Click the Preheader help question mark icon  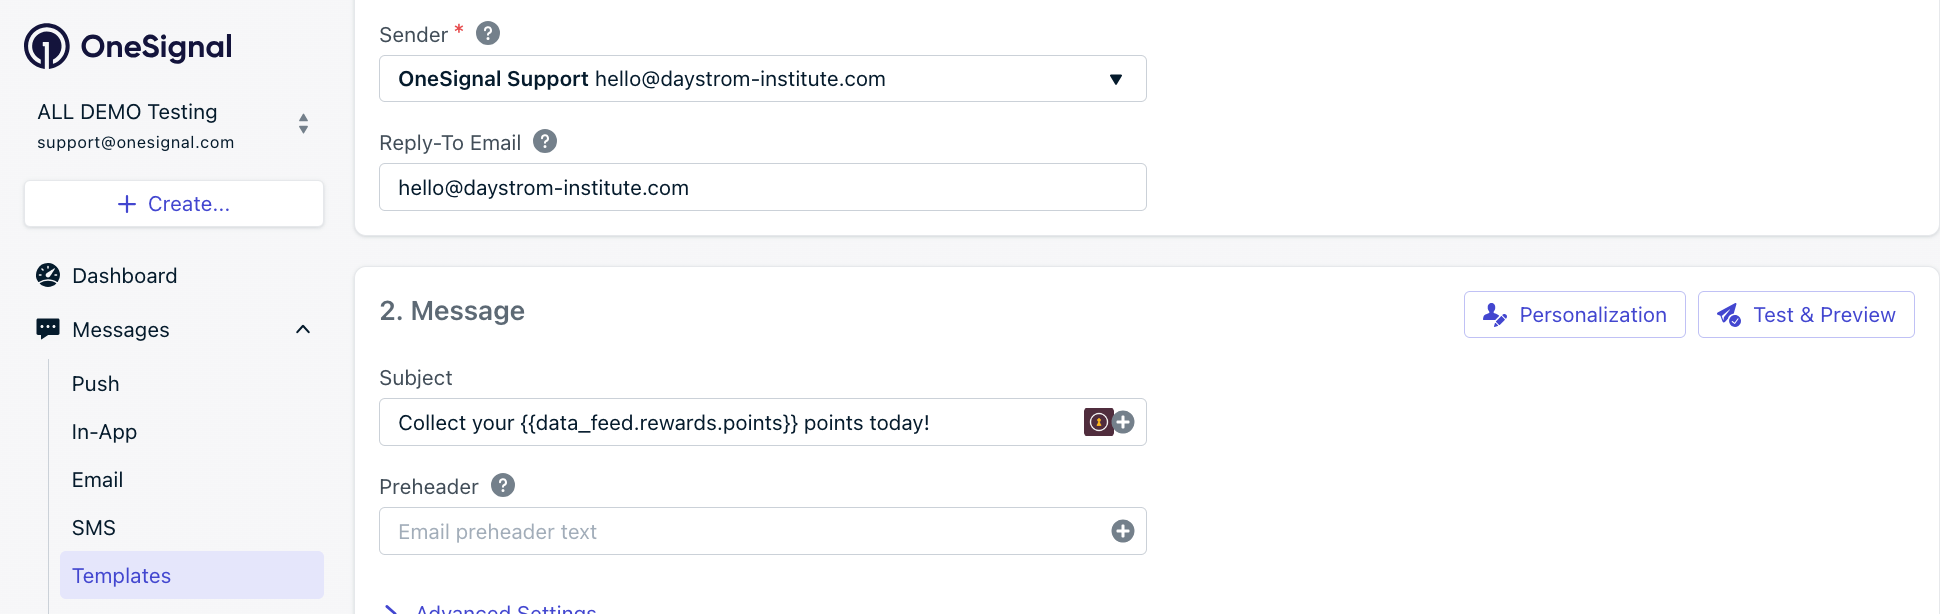tap(503, 485)
